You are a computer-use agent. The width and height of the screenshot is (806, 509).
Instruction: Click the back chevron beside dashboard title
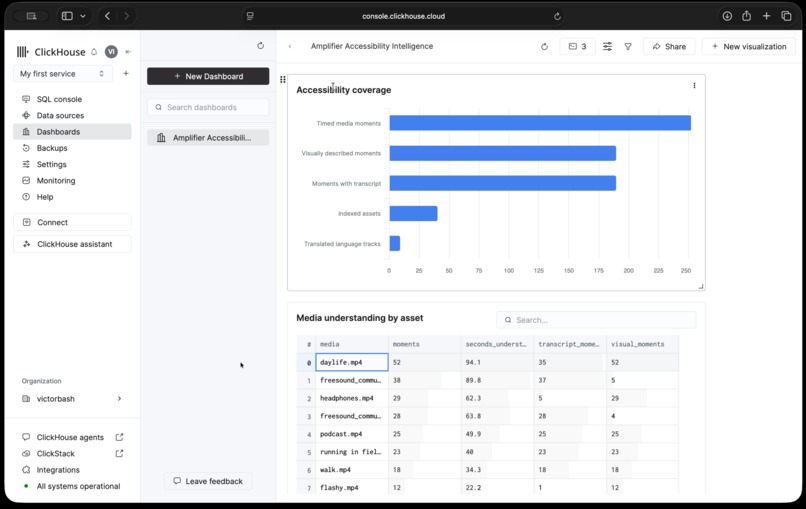290,46
